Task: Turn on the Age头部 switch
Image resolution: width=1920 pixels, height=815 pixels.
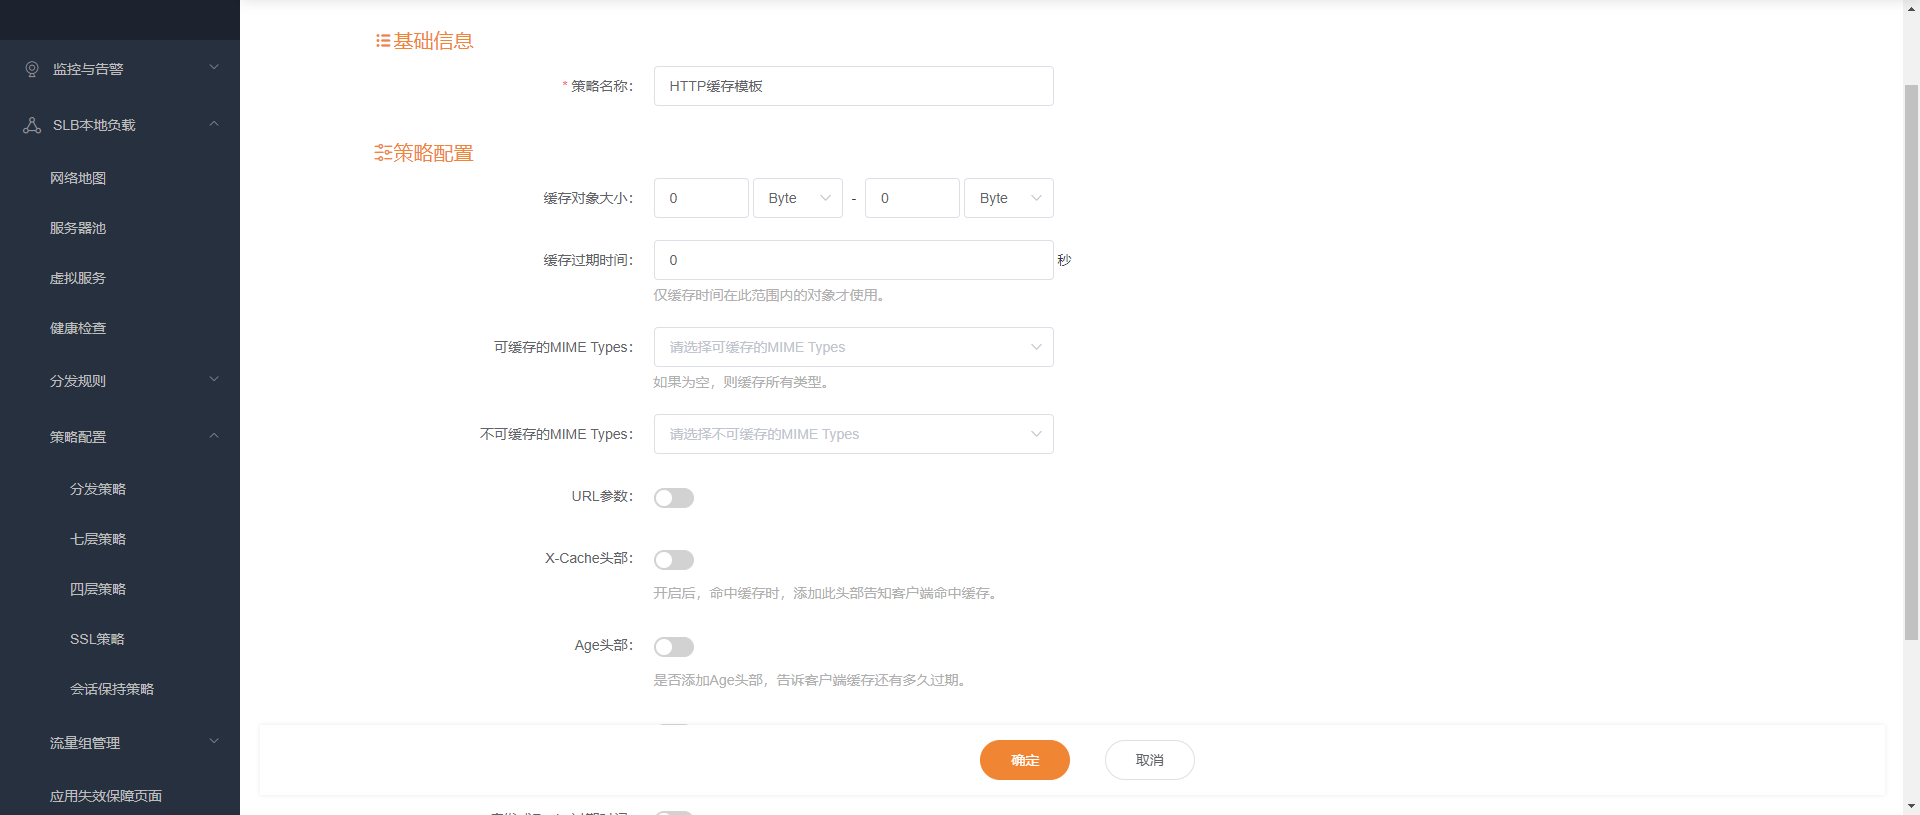Action: [x=673, y=647]
